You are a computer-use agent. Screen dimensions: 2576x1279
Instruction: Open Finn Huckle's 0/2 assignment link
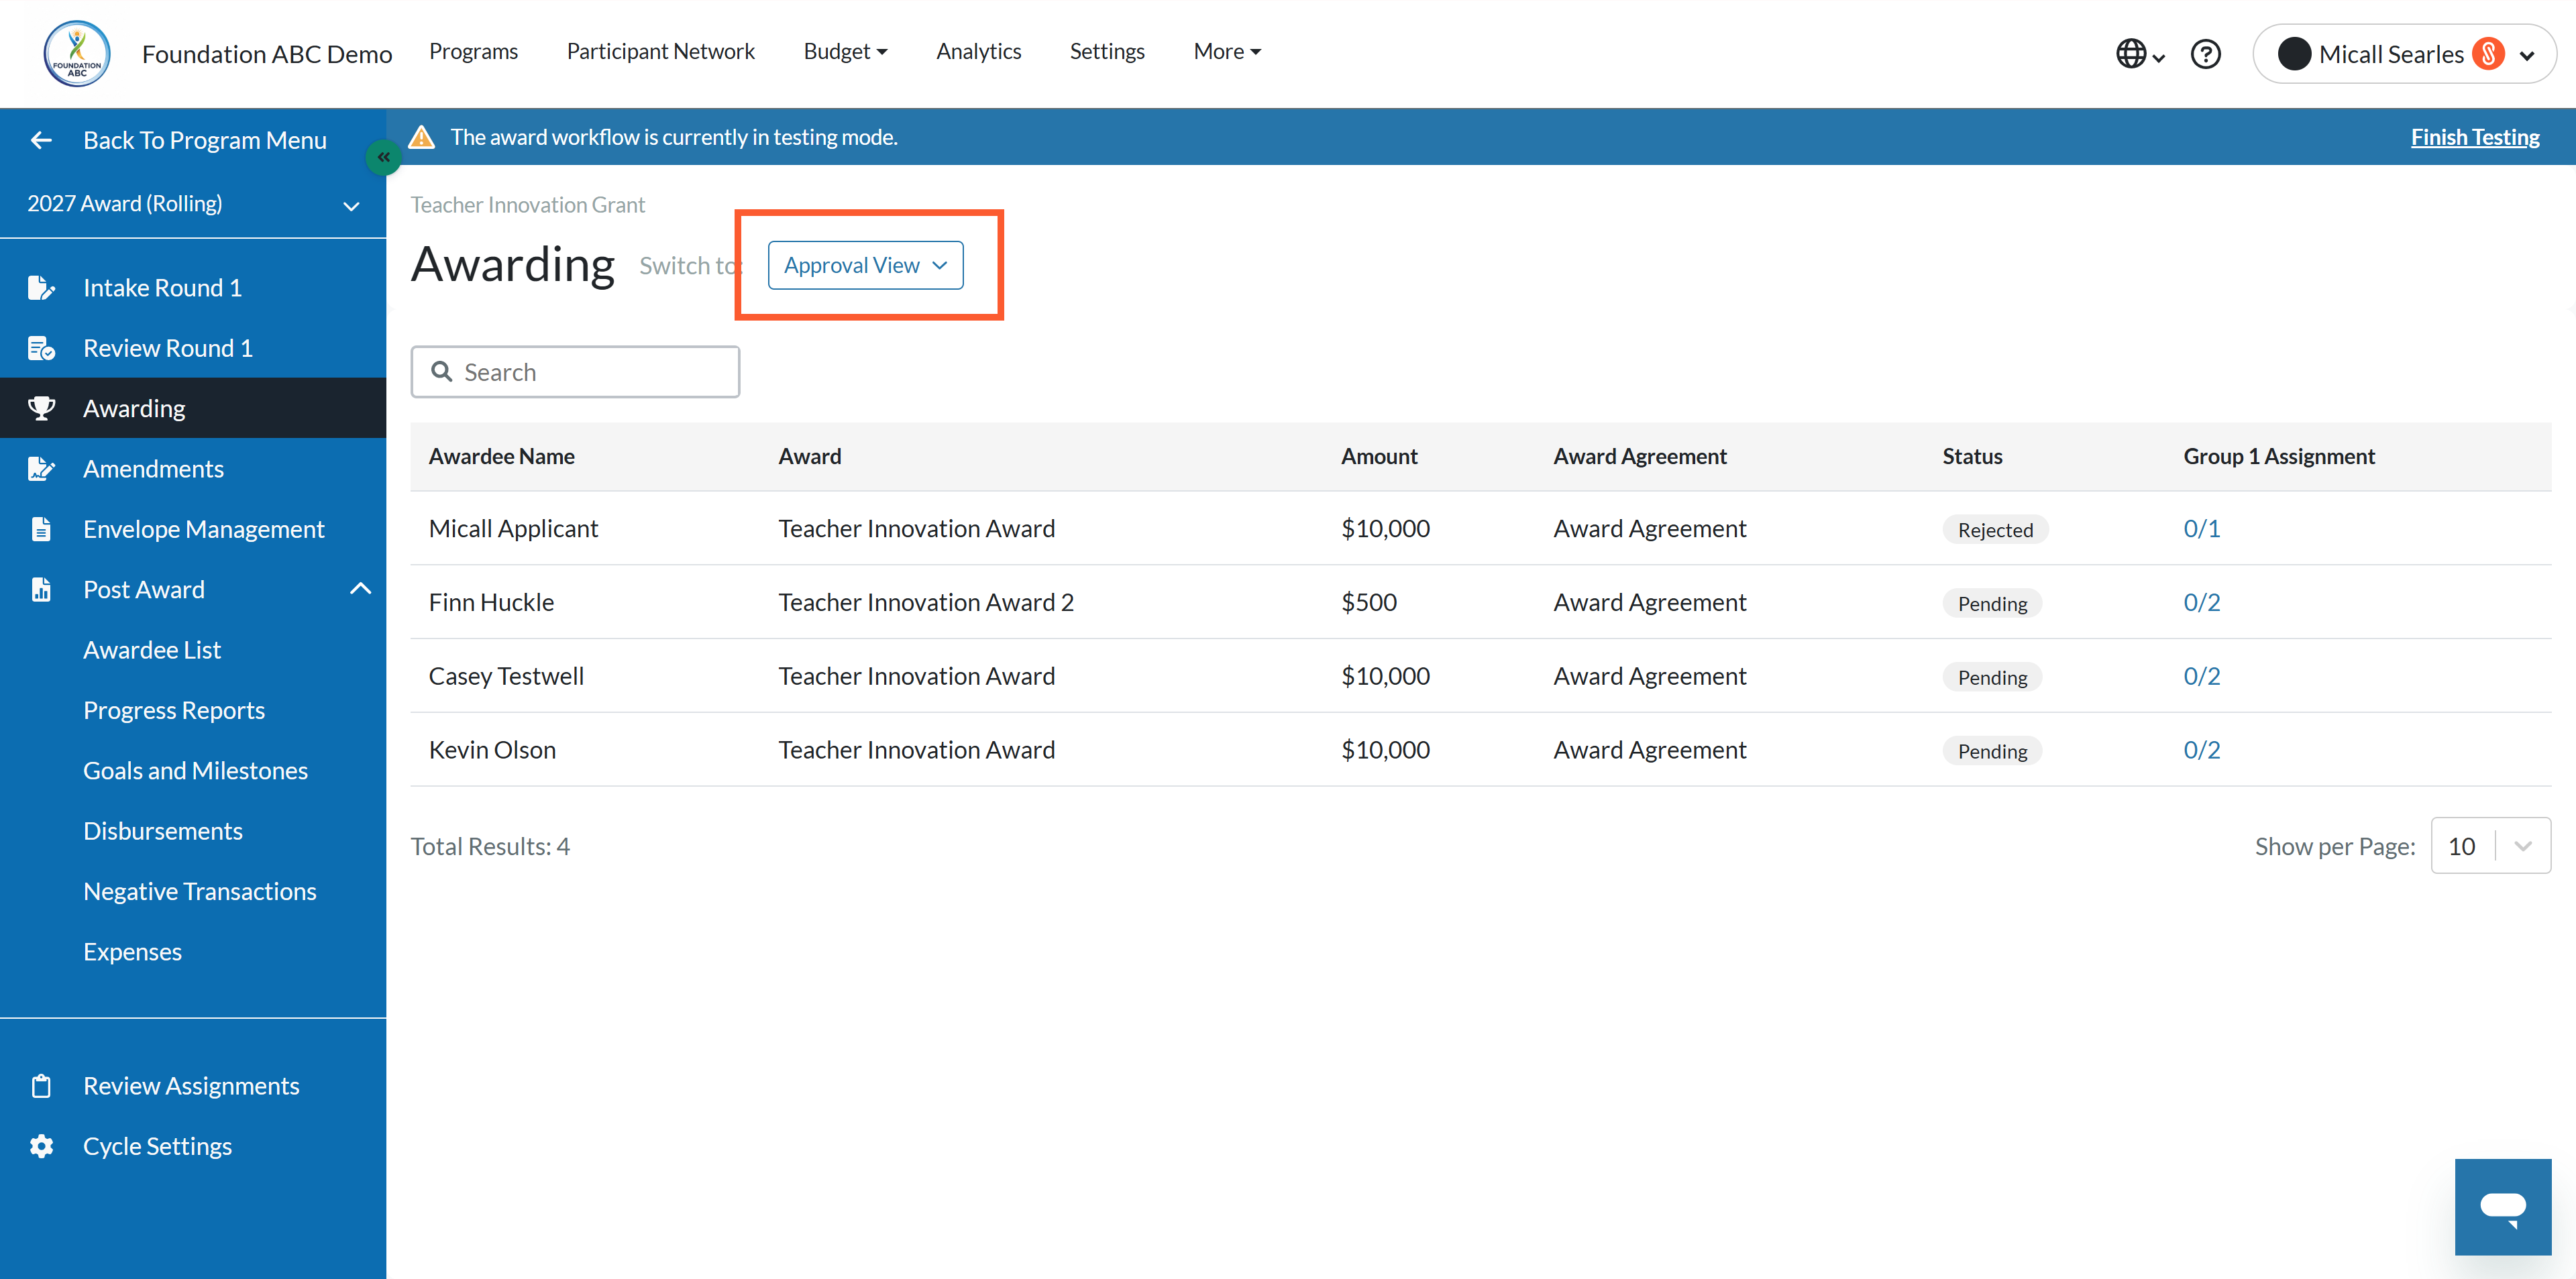point(2201,602)
